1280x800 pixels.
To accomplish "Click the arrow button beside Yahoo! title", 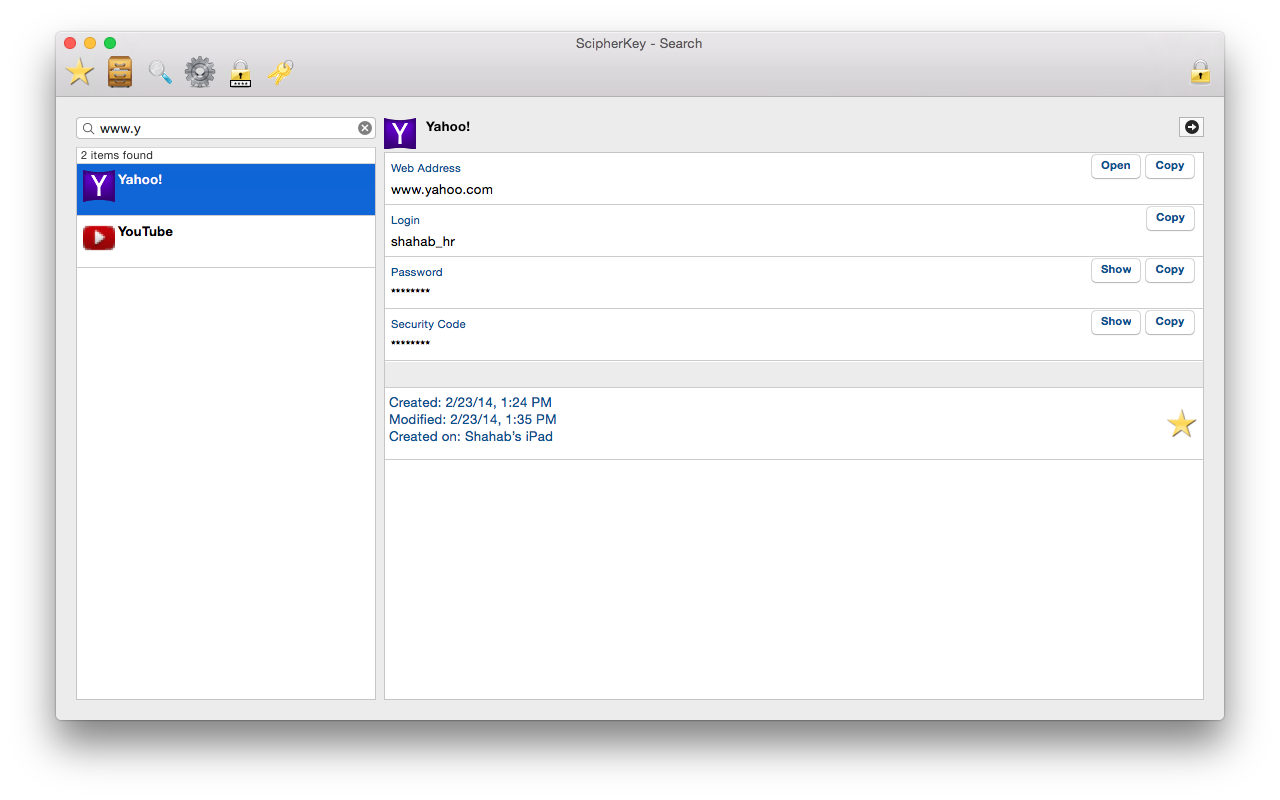I will click(x=1191, y=127).
